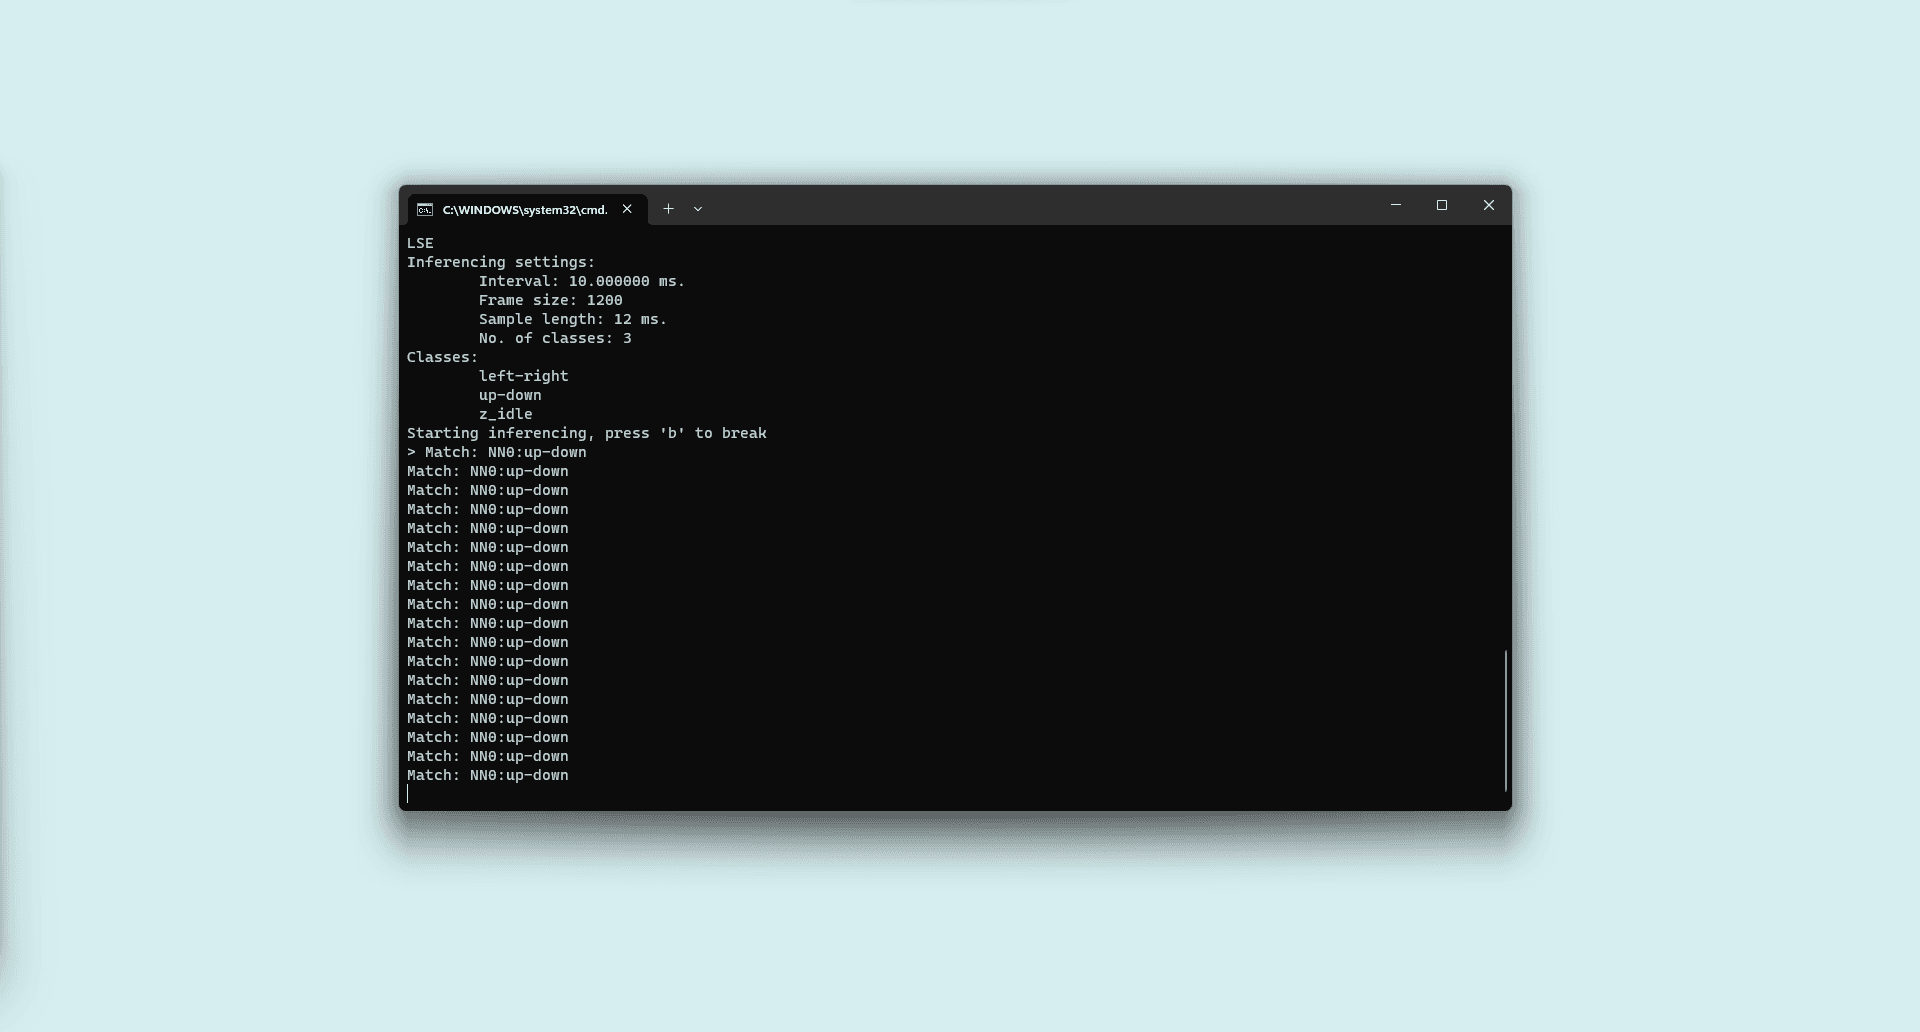Close the terminal window
This screenshot has height=1032, width=1920.
point(1489,205)
